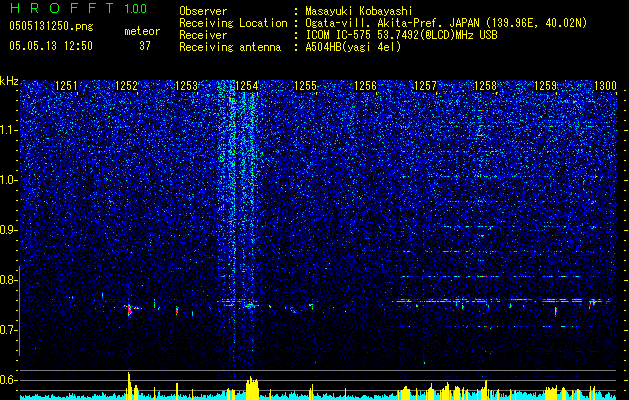629x400 pixels.
Task: Select filename 0505131250.png
Action: click(51, 26)
